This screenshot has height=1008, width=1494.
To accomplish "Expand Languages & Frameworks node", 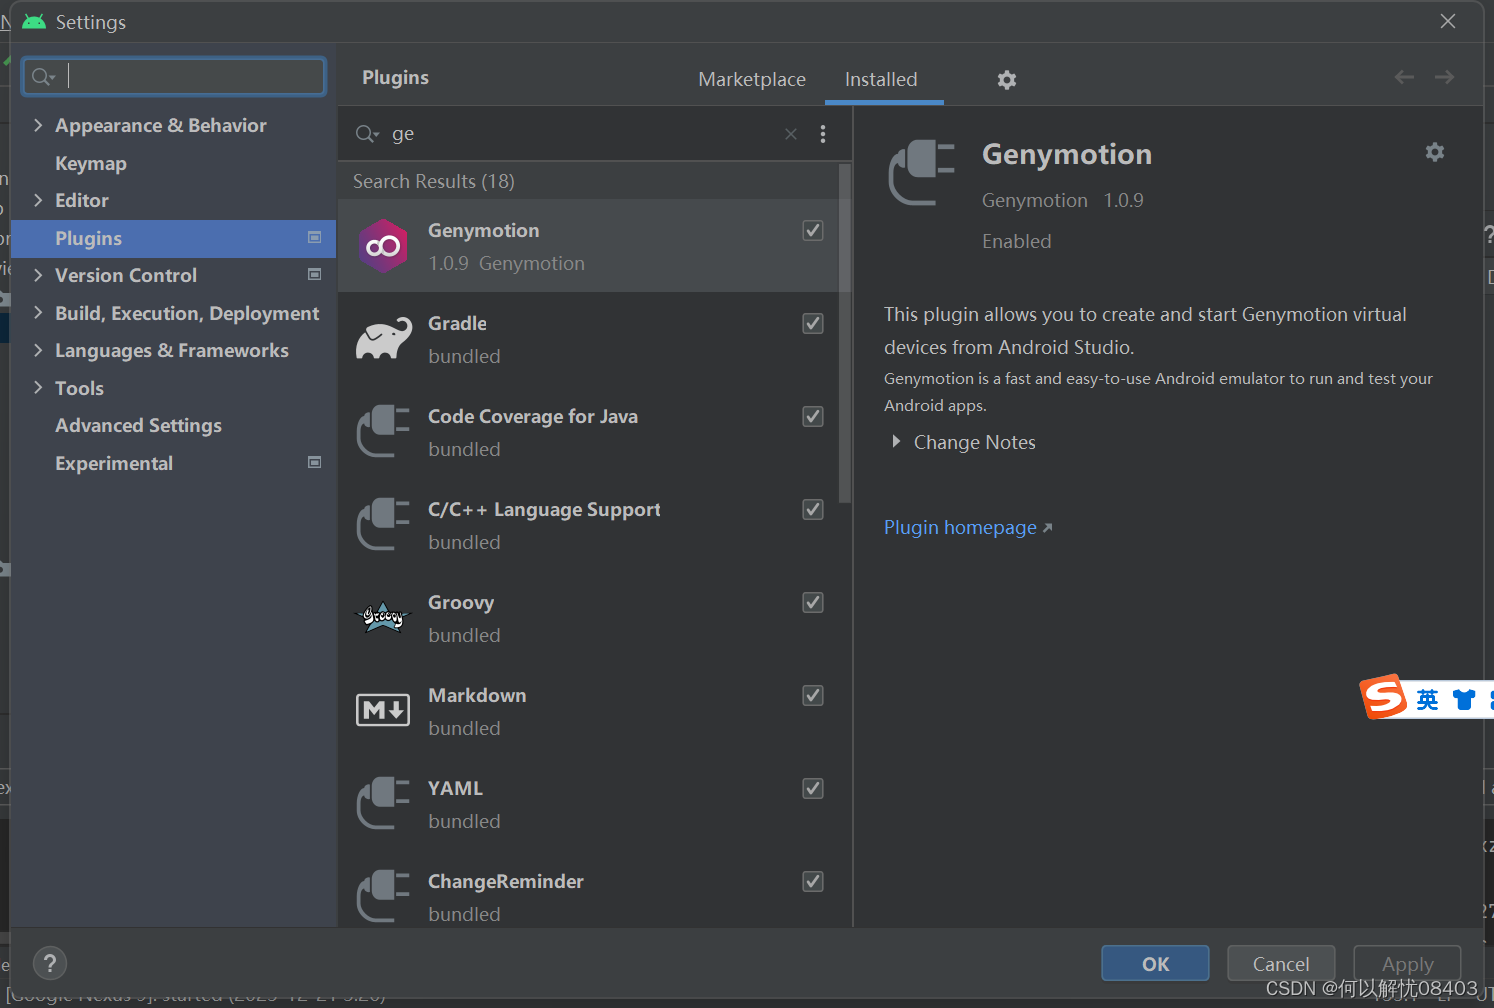I will 38,350.
